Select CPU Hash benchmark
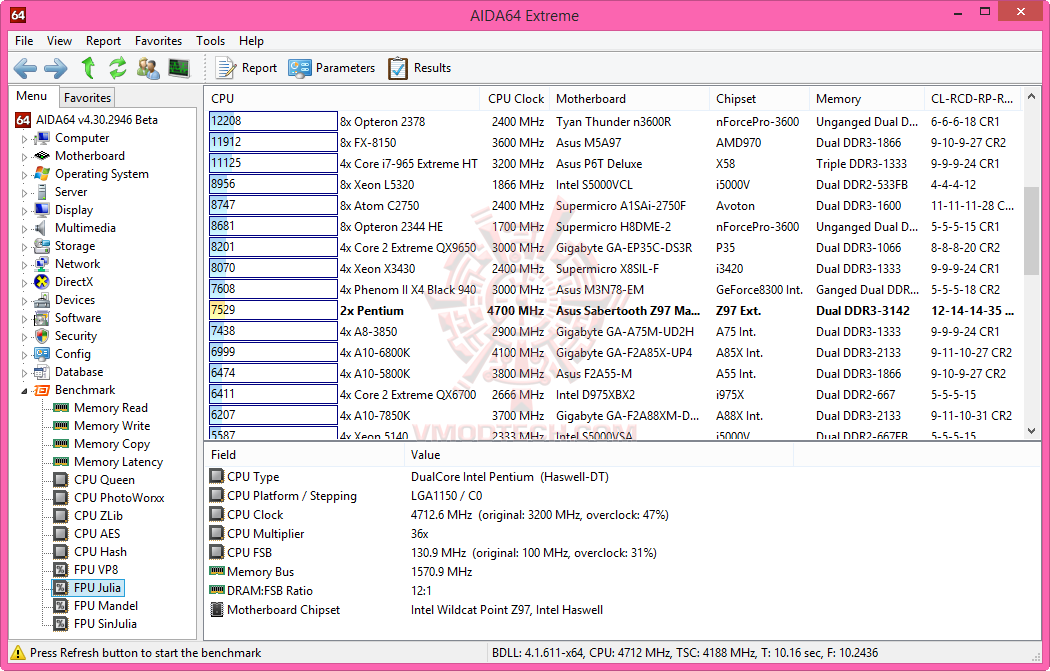The width and height of the screenshot is (1050, 671). 100,552
